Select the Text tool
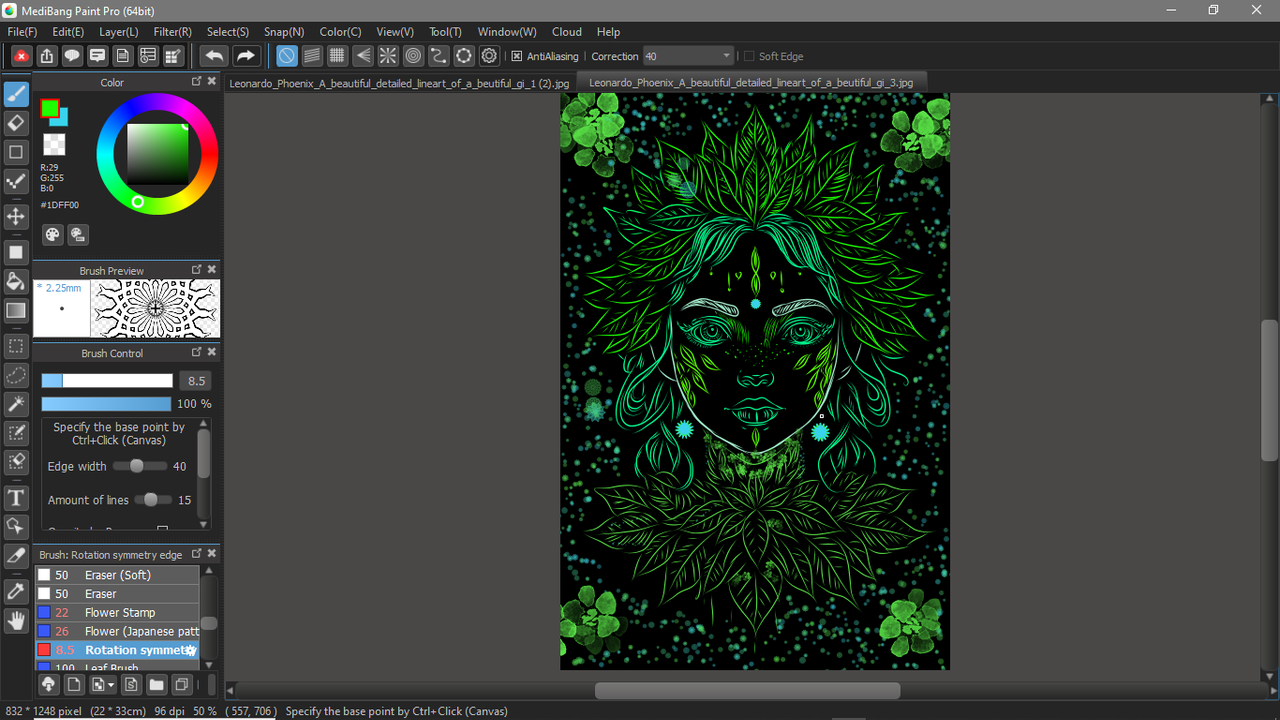1280x720 pixels. coord(16,497)
